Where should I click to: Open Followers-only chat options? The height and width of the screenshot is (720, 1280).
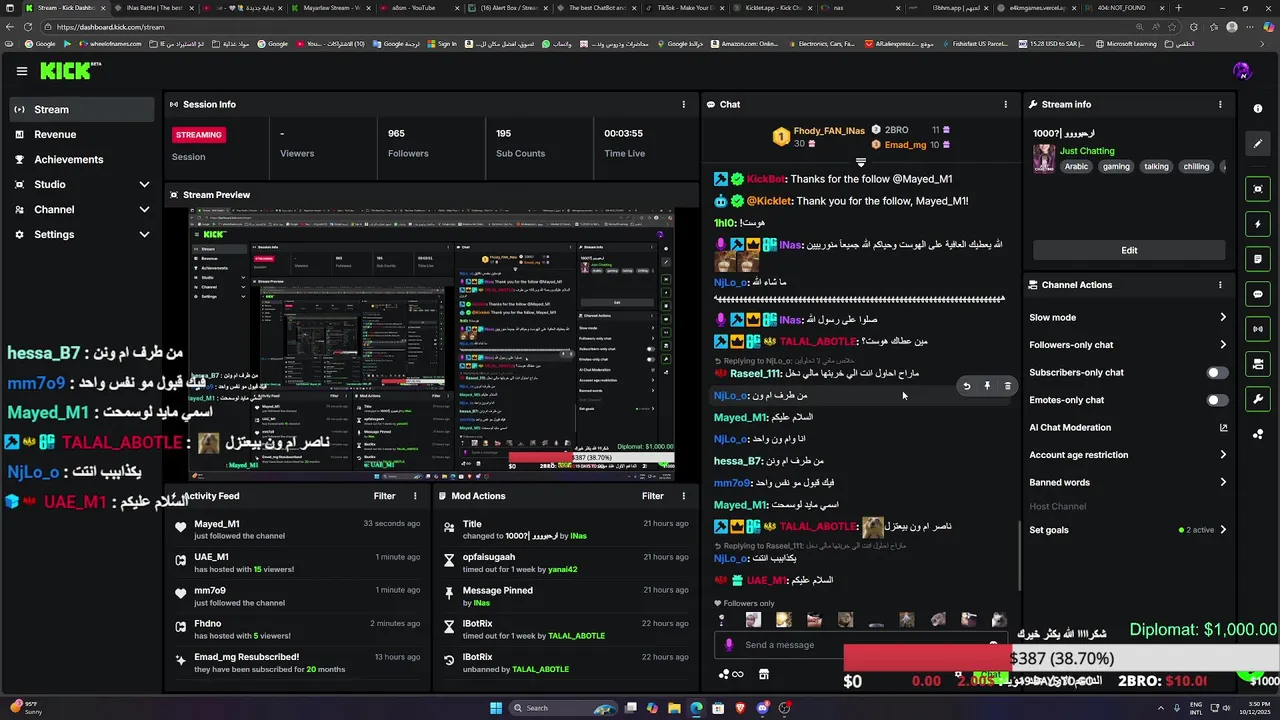pyautogui.click(x=1128, y=345)
